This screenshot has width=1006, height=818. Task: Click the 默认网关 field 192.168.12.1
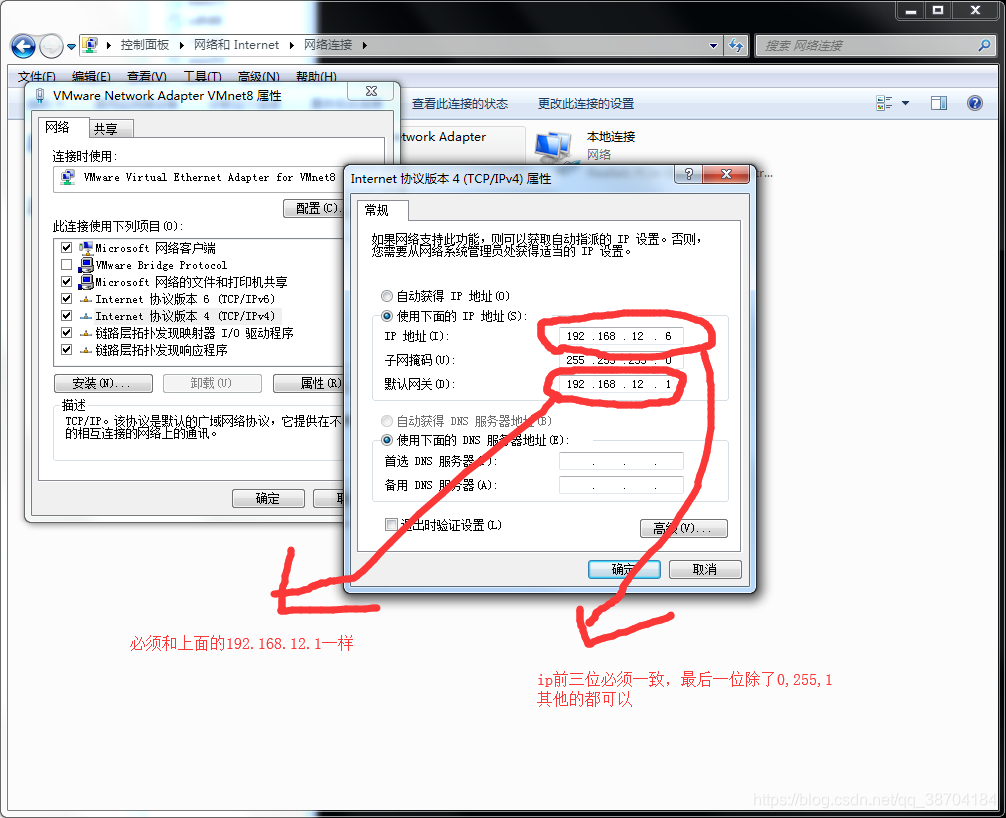pos(621,384)
